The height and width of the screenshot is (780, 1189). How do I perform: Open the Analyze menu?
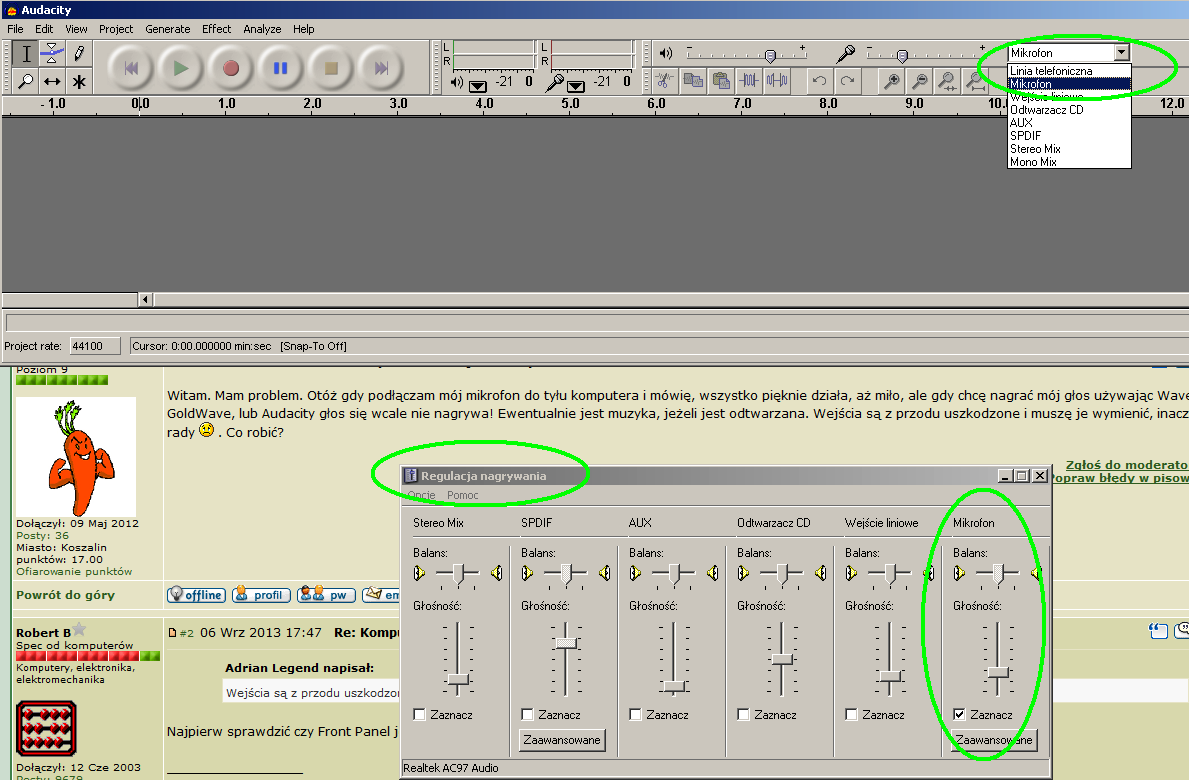(262, 29)
